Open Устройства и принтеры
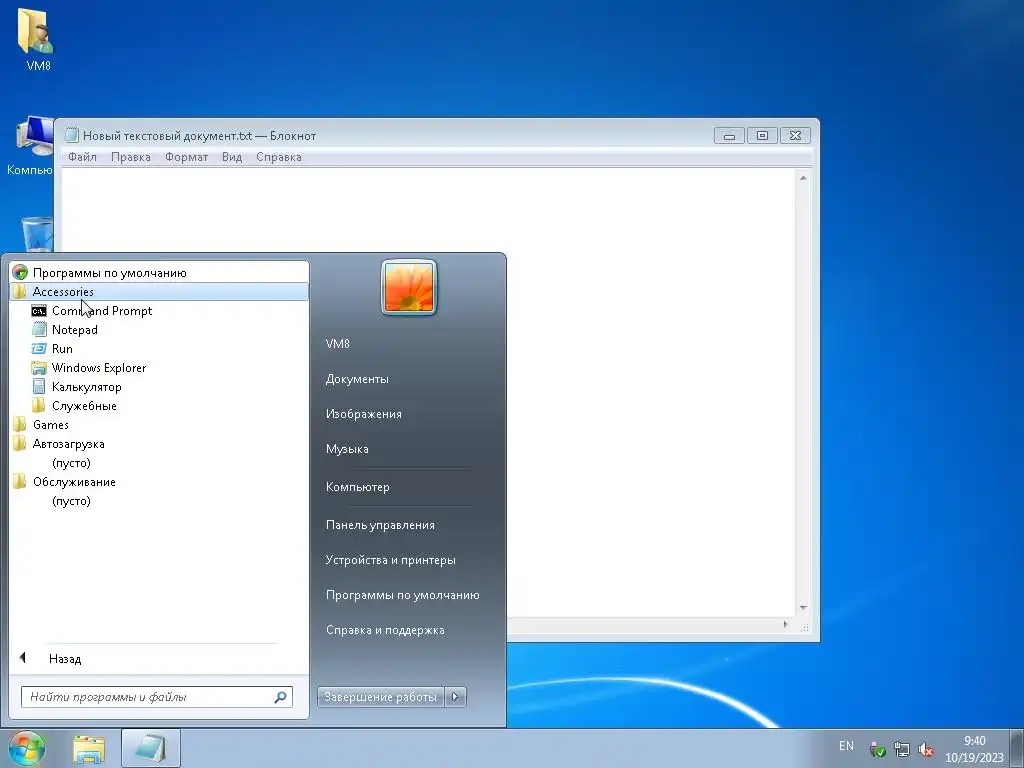Image resolution: width=1024 pixels, height=768 pixels. tap(391, 560)
